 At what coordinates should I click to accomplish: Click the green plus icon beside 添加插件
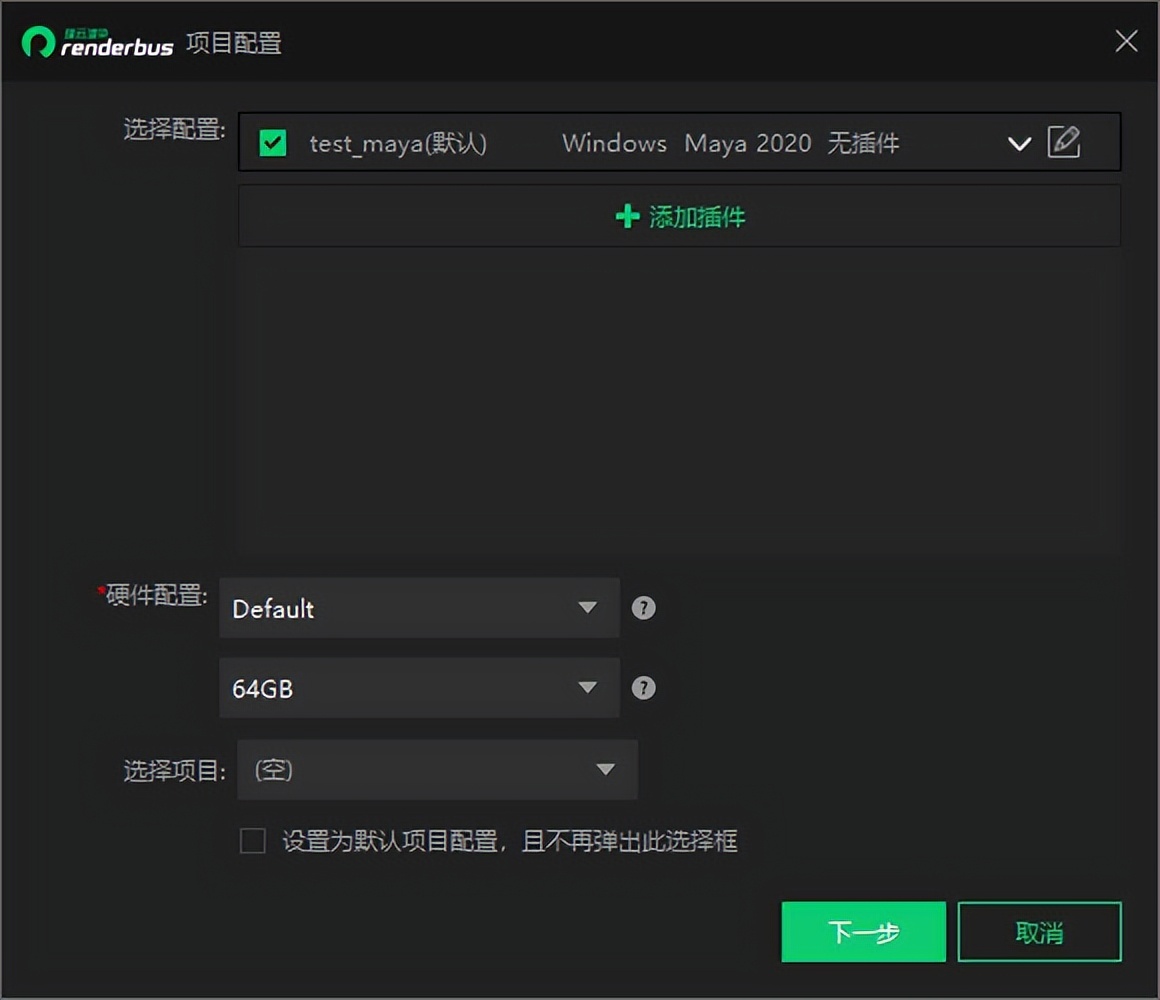627,216
